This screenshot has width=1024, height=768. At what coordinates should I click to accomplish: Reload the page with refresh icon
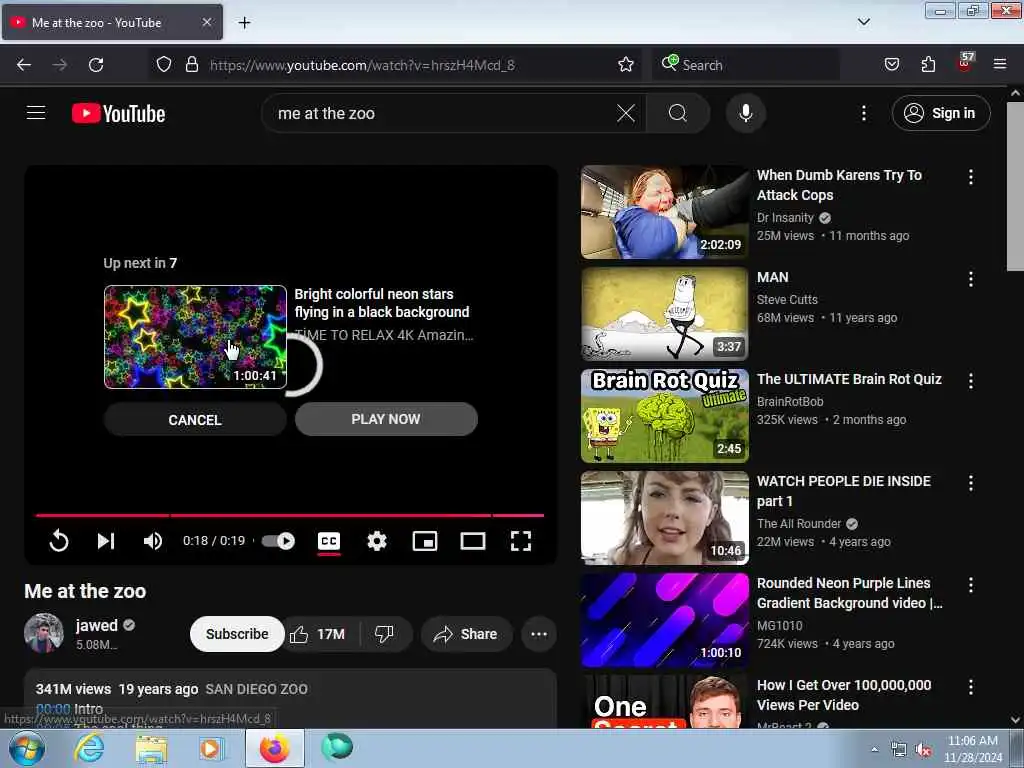(96, 65)
